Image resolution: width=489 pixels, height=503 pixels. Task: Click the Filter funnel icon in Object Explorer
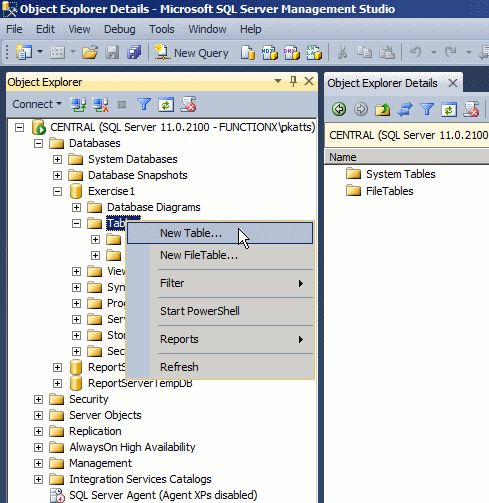coord(144,105)
